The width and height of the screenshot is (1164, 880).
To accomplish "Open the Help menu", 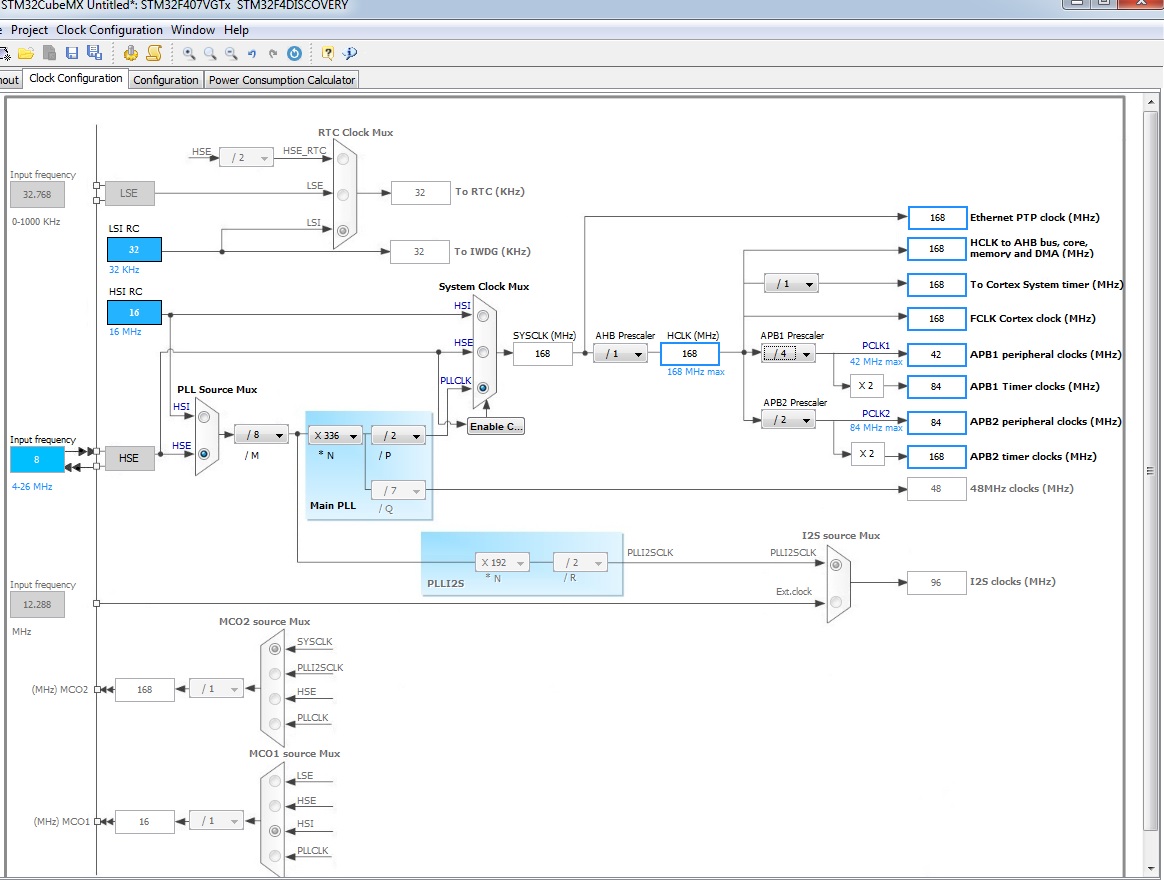I will 236,30.
